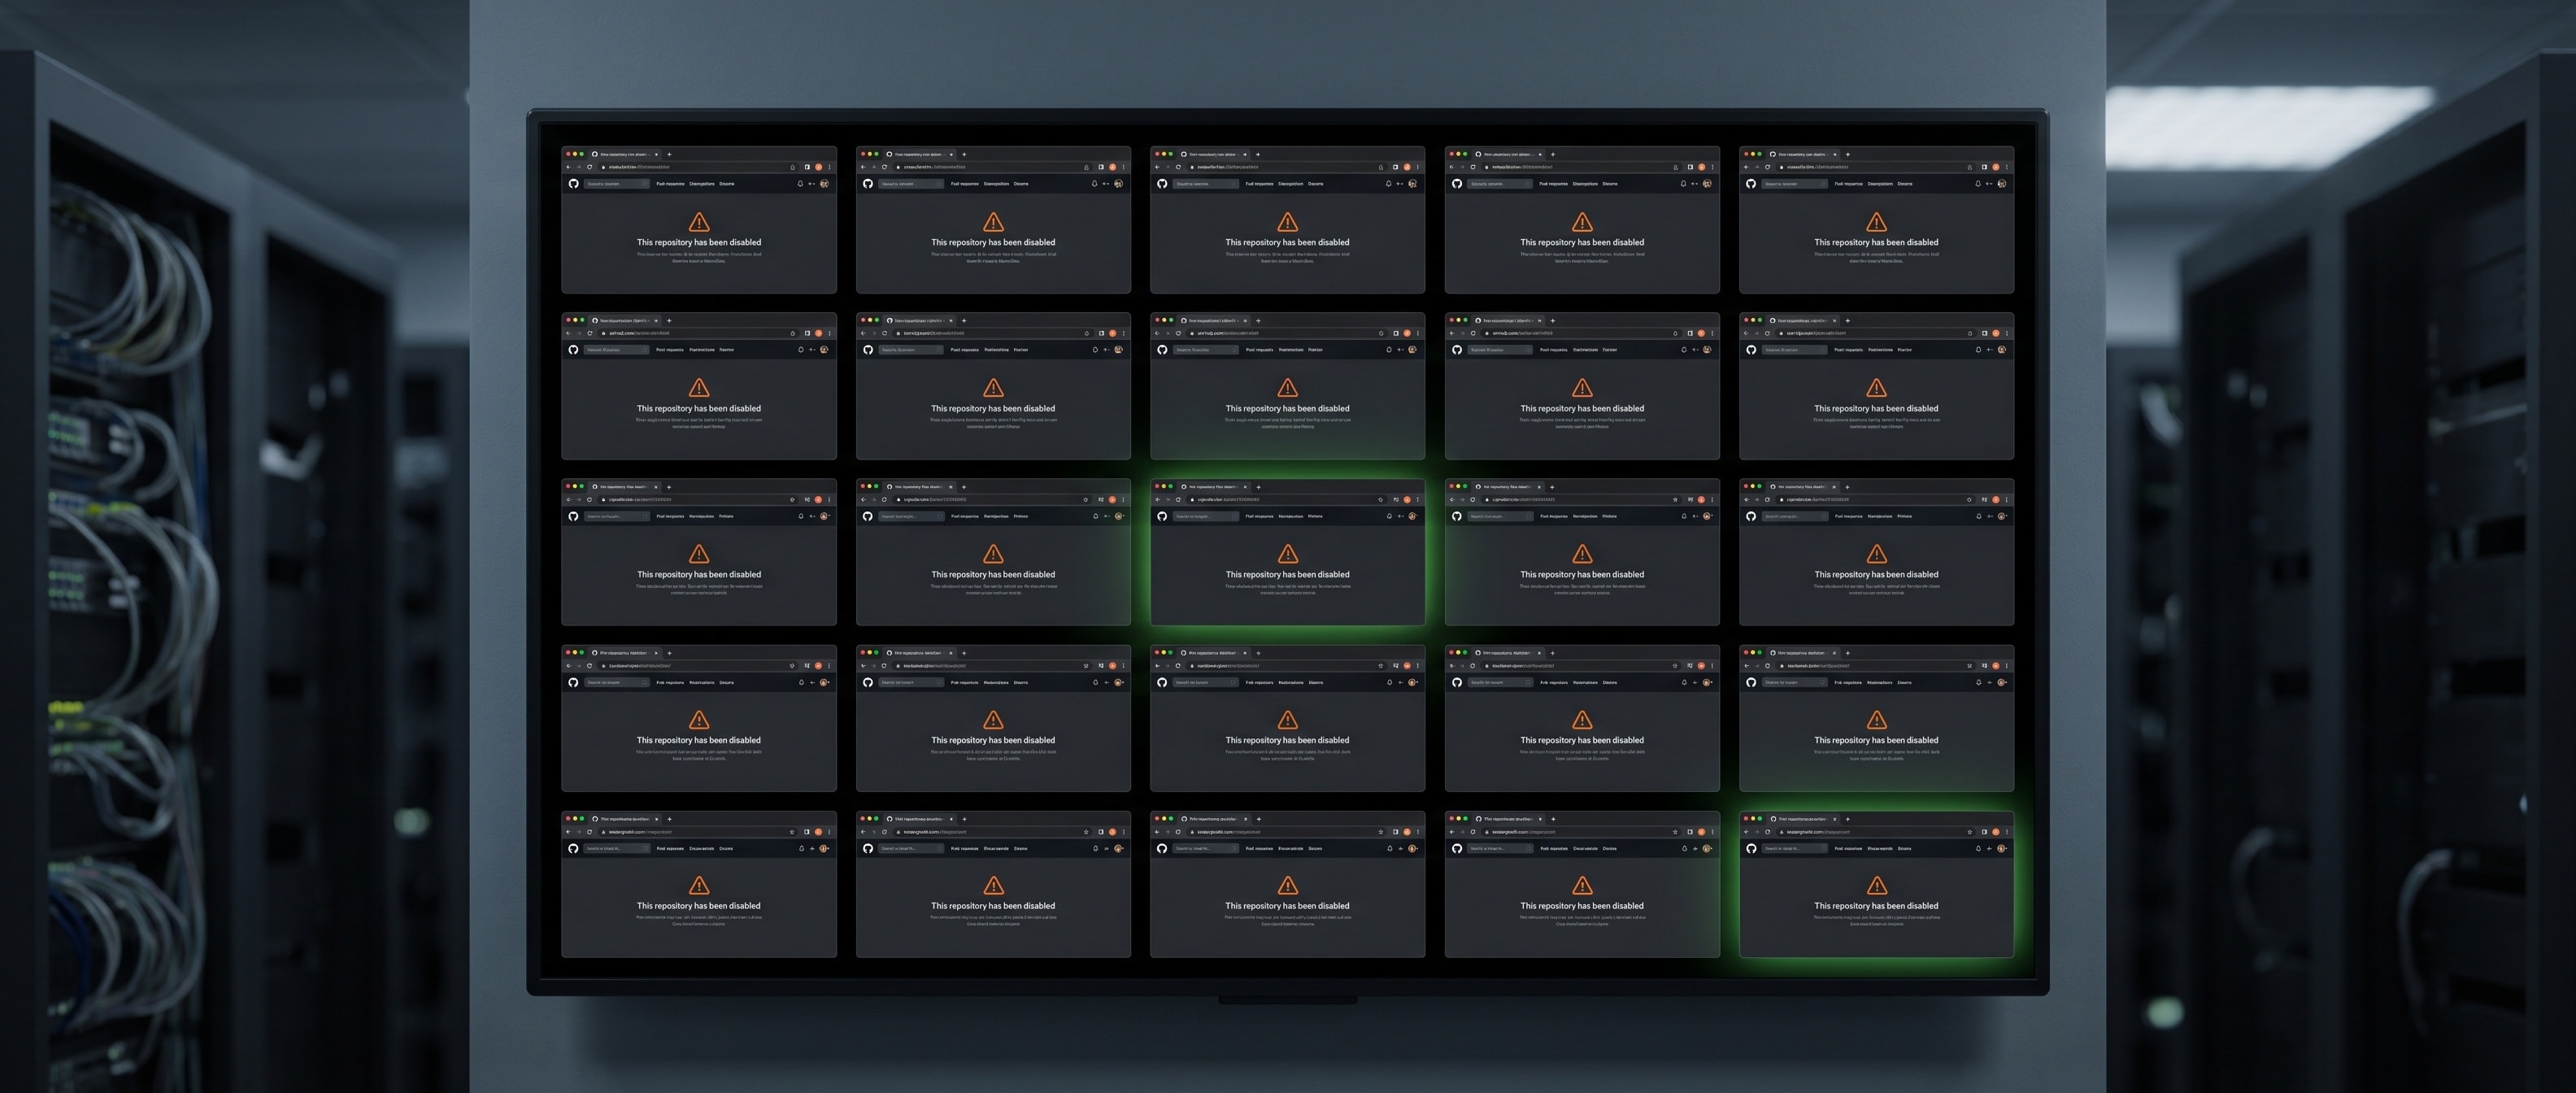Click the orange warning triangle in the center glowing window

(x=1288, y=553)
